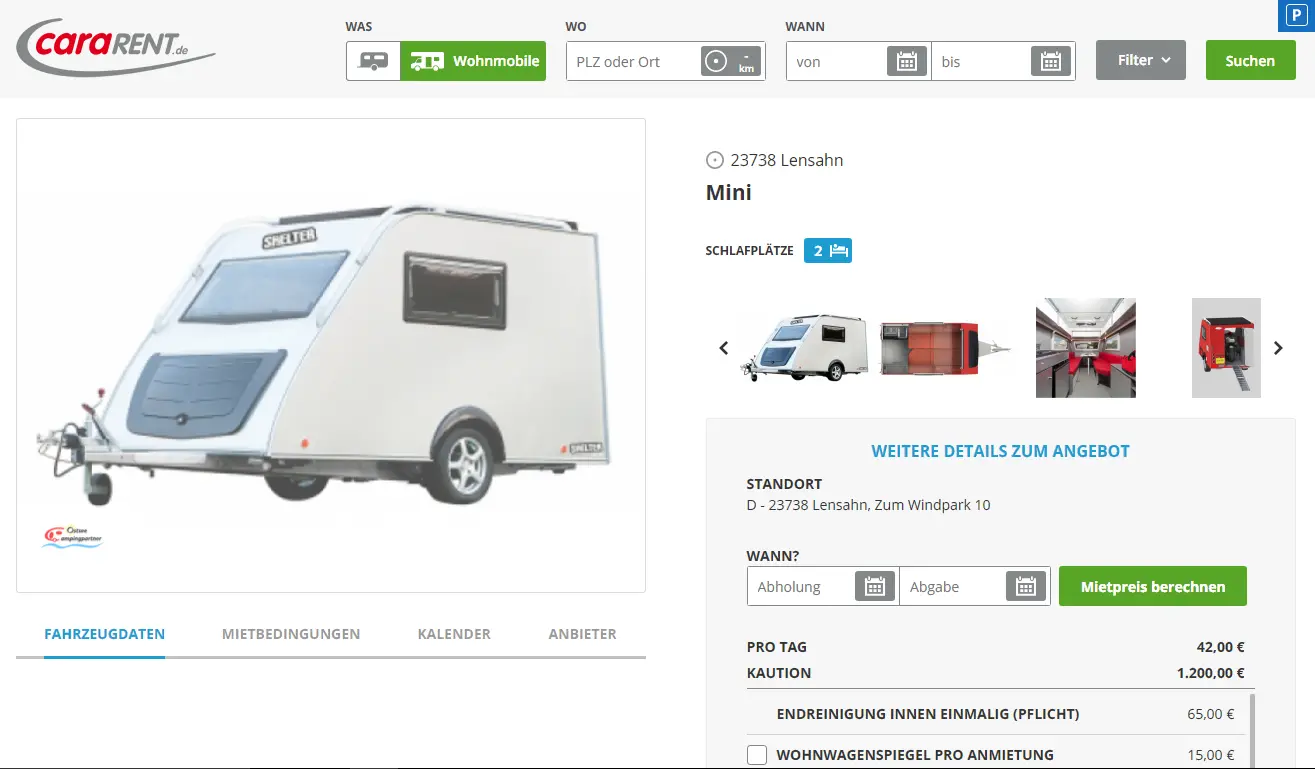The image size is (1315, 769).
Task: Open the Kalender tab
Action: (x=454, y=634)
